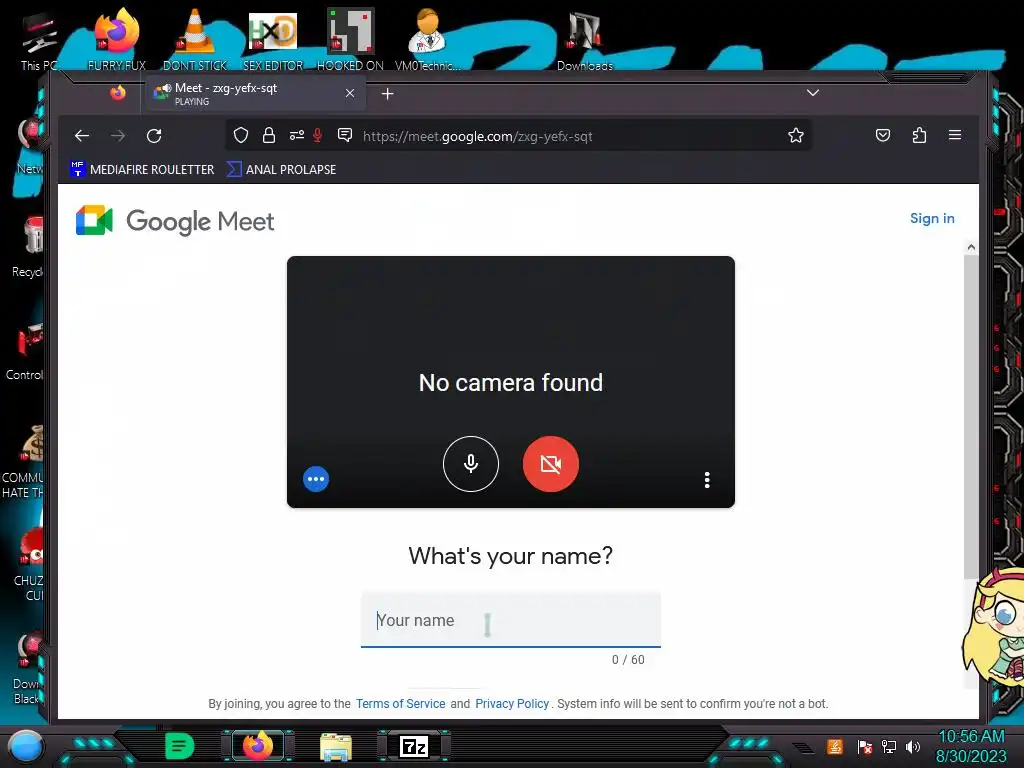Expand the list all tabs chevron
The image size is (1024, 768).
tap(812, 93)
